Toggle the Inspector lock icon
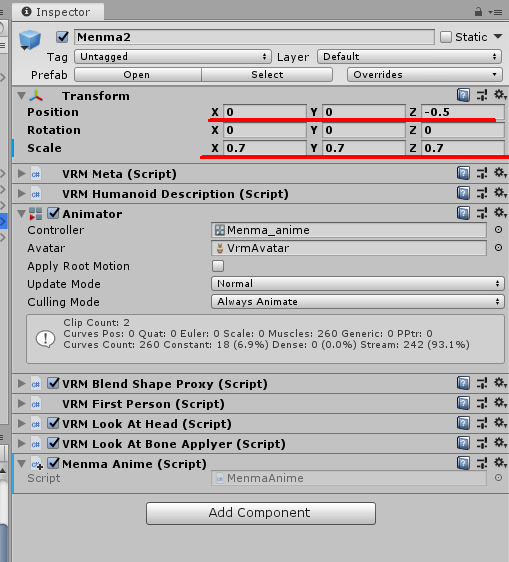Viewport: 509px width, 562px height. click(x=478, y=12)
